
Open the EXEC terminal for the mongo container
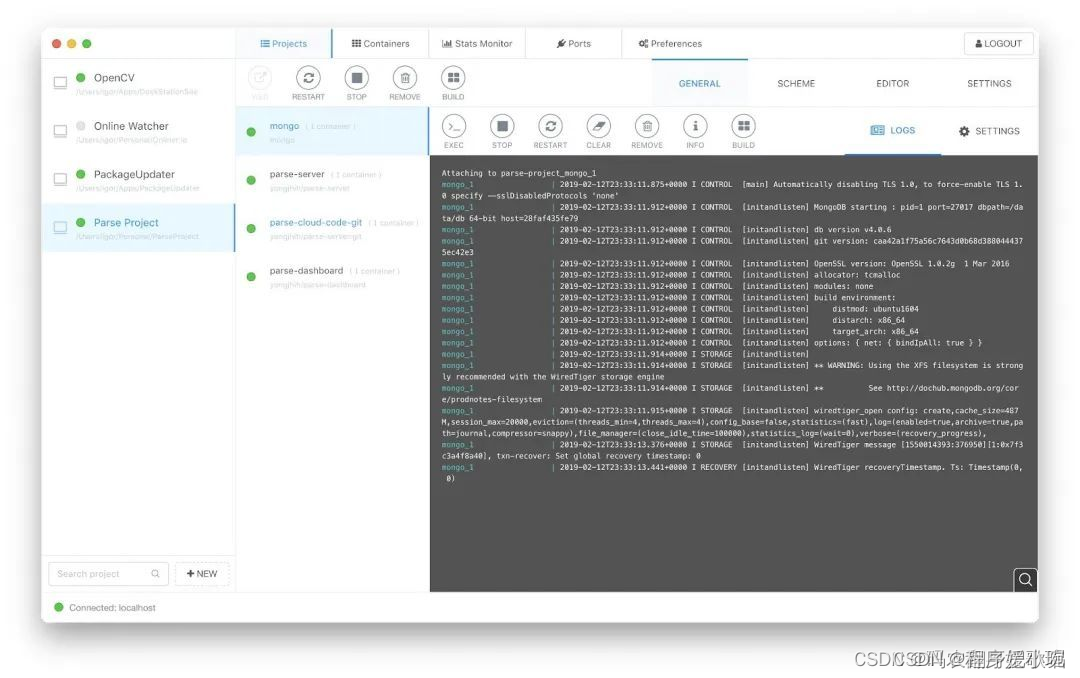[453, 128]
